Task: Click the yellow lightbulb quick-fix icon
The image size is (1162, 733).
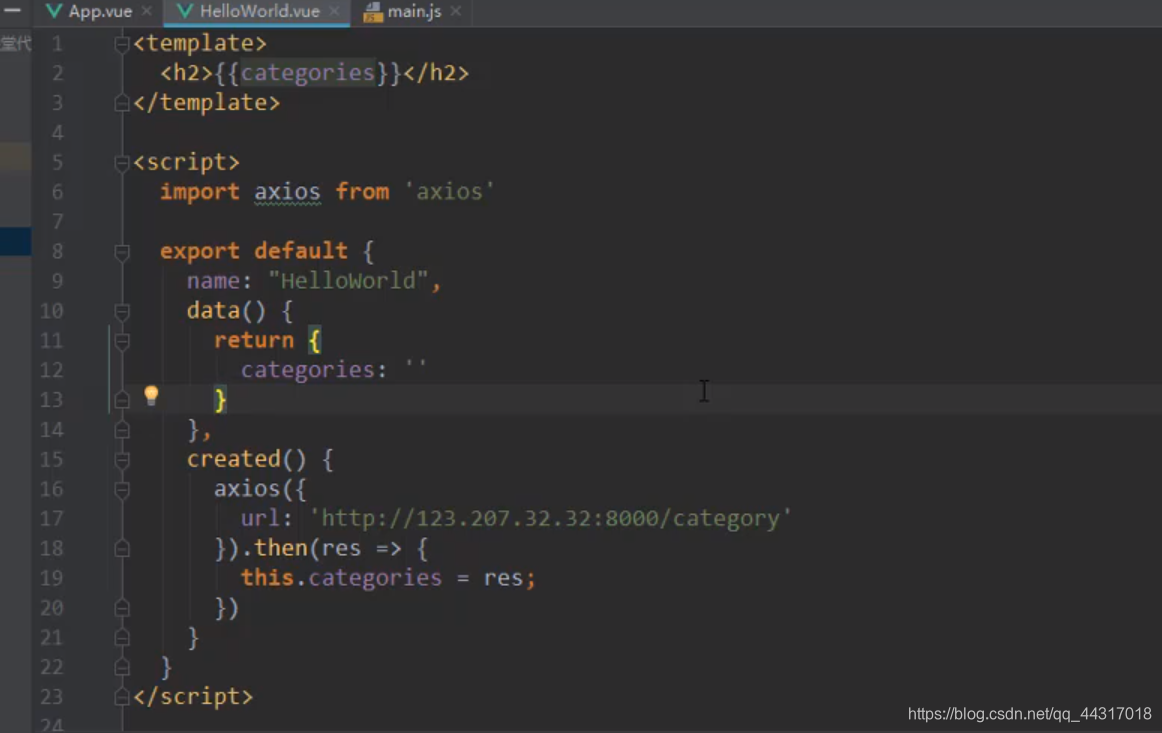Action: pos(151,395)
